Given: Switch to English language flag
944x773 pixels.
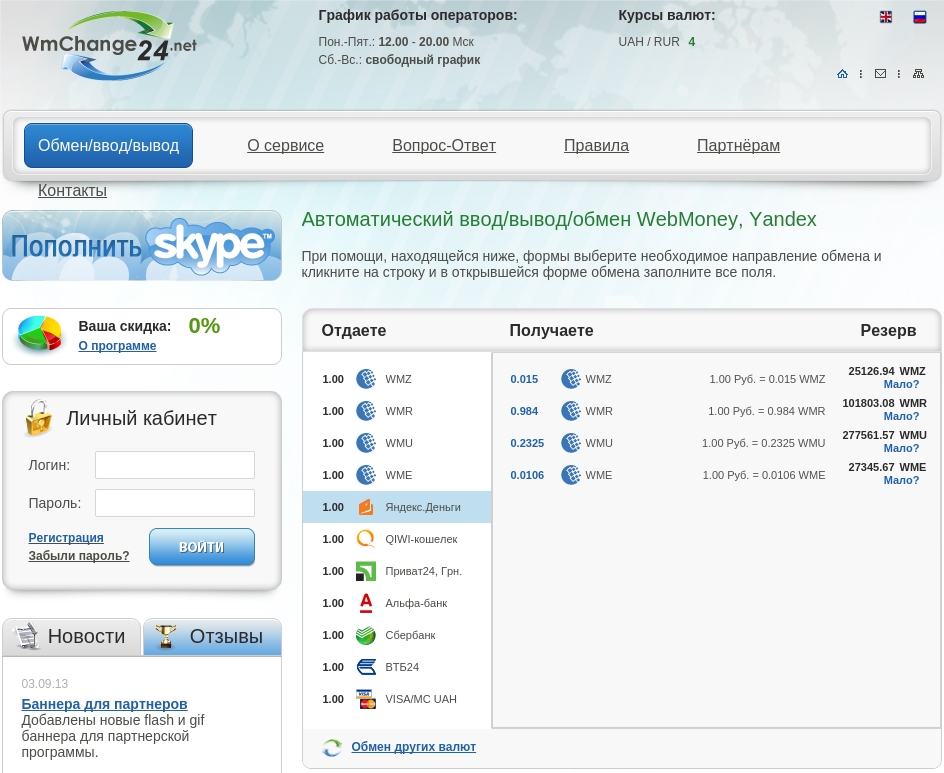Looking at the screenshot, I should [x=886, y=17].
